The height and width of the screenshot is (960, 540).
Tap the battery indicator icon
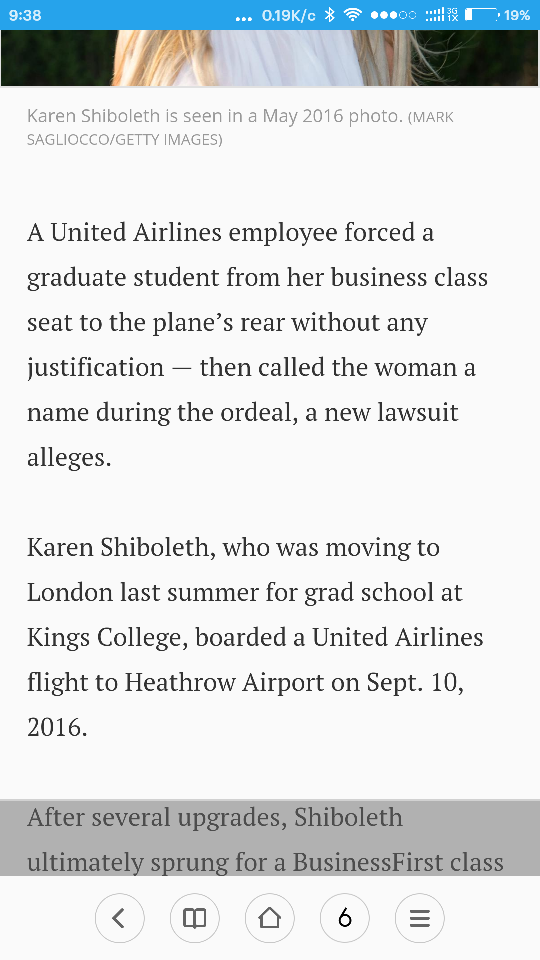click(x=482, y=15)
